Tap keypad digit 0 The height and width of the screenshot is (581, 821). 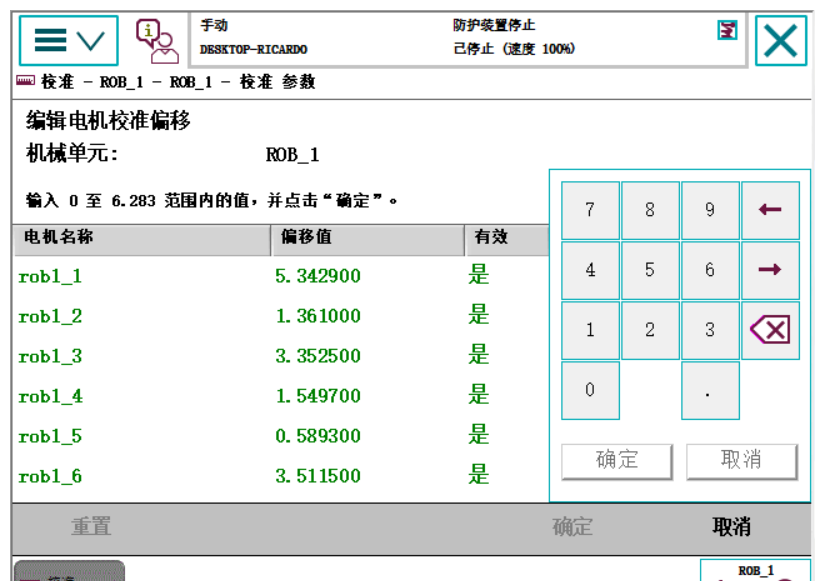(590, 390)
